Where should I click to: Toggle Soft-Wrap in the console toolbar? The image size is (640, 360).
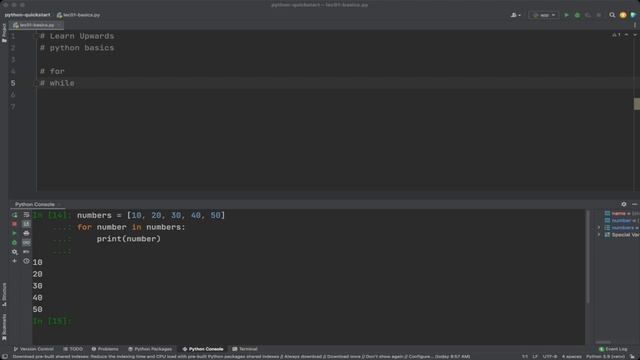coord(26,215)
